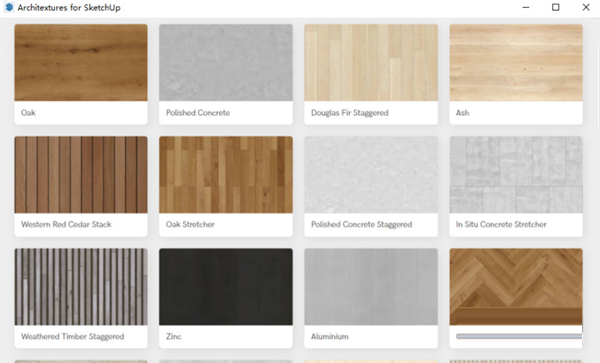
Task: Click the 'Western Red Cedar Stack' label
Action: (66, 225)
